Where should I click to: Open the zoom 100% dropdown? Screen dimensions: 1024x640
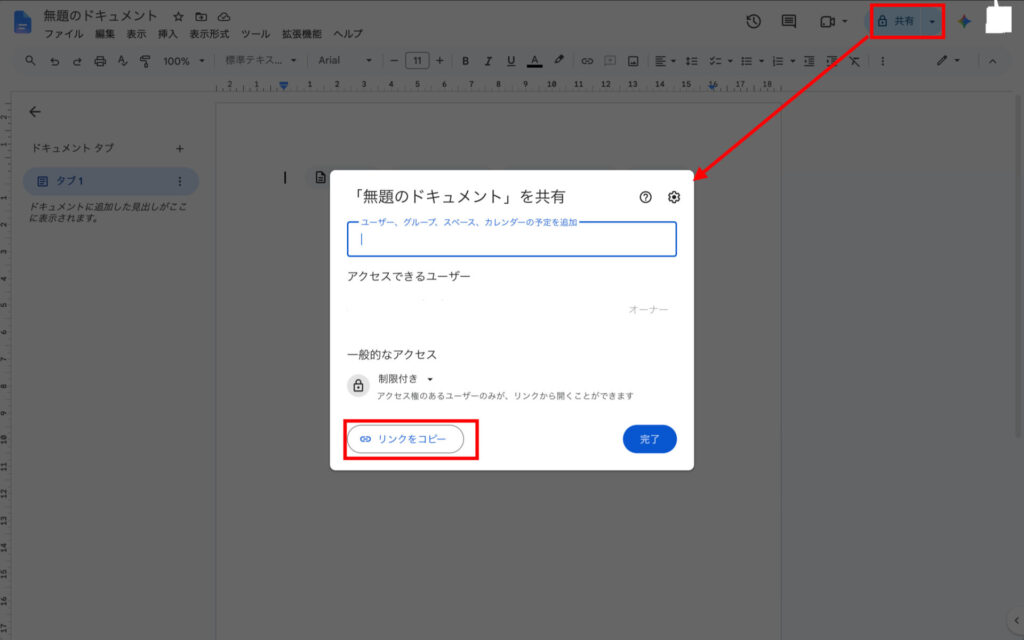[x=184, y=61]
